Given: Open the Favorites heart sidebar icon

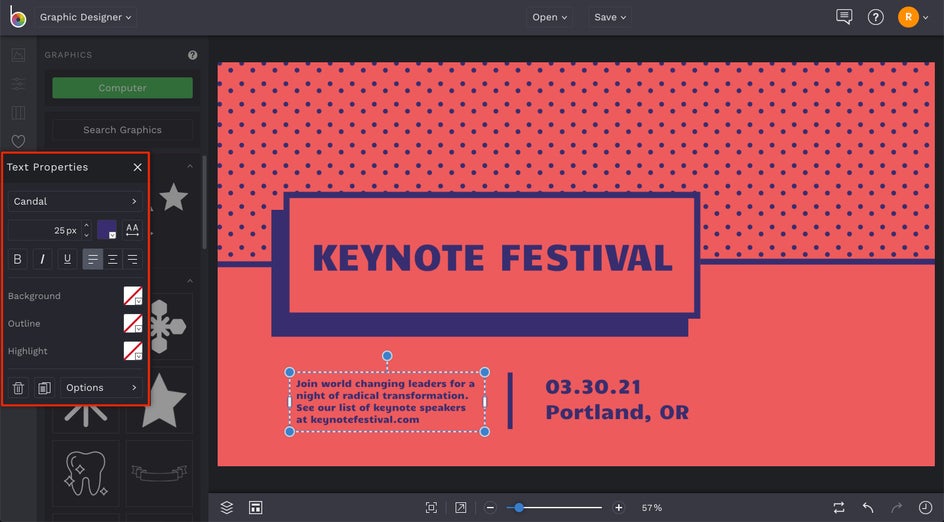Looking at the screenshot, I should (x=18, y=141).
